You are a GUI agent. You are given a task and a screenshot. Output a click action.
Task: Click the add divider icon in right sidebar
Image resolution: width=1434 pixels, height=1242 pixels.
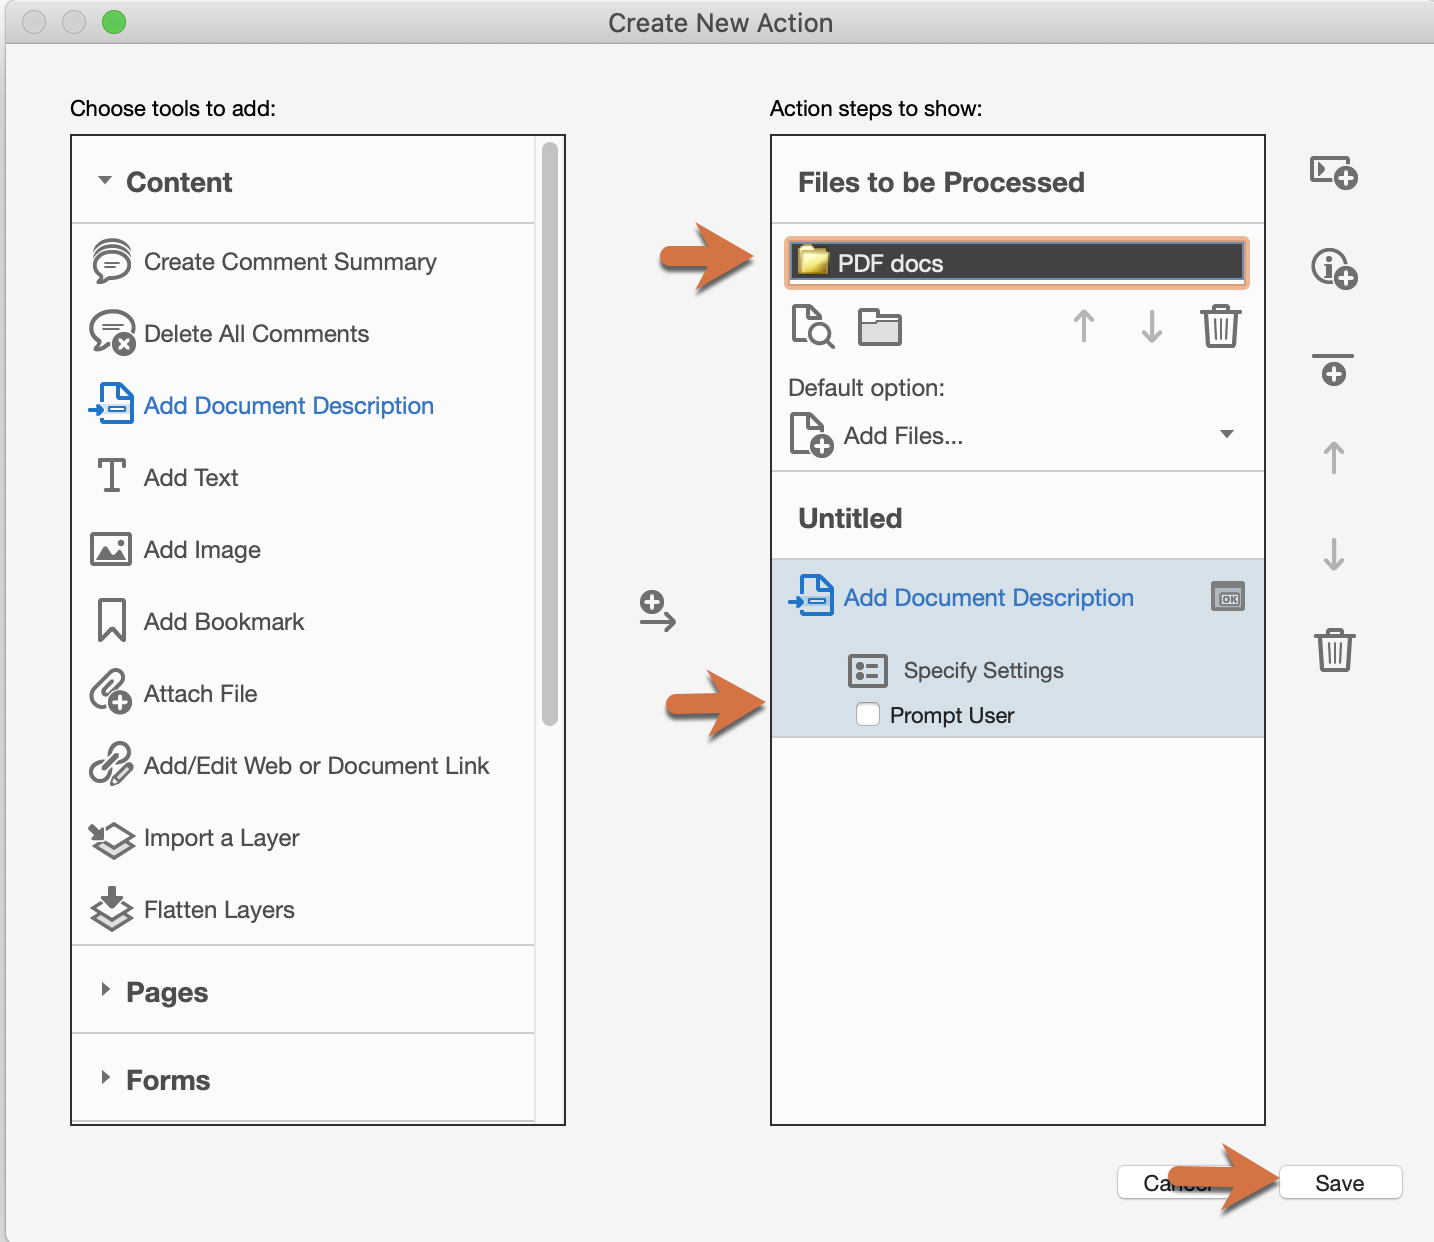point(1334,370)
